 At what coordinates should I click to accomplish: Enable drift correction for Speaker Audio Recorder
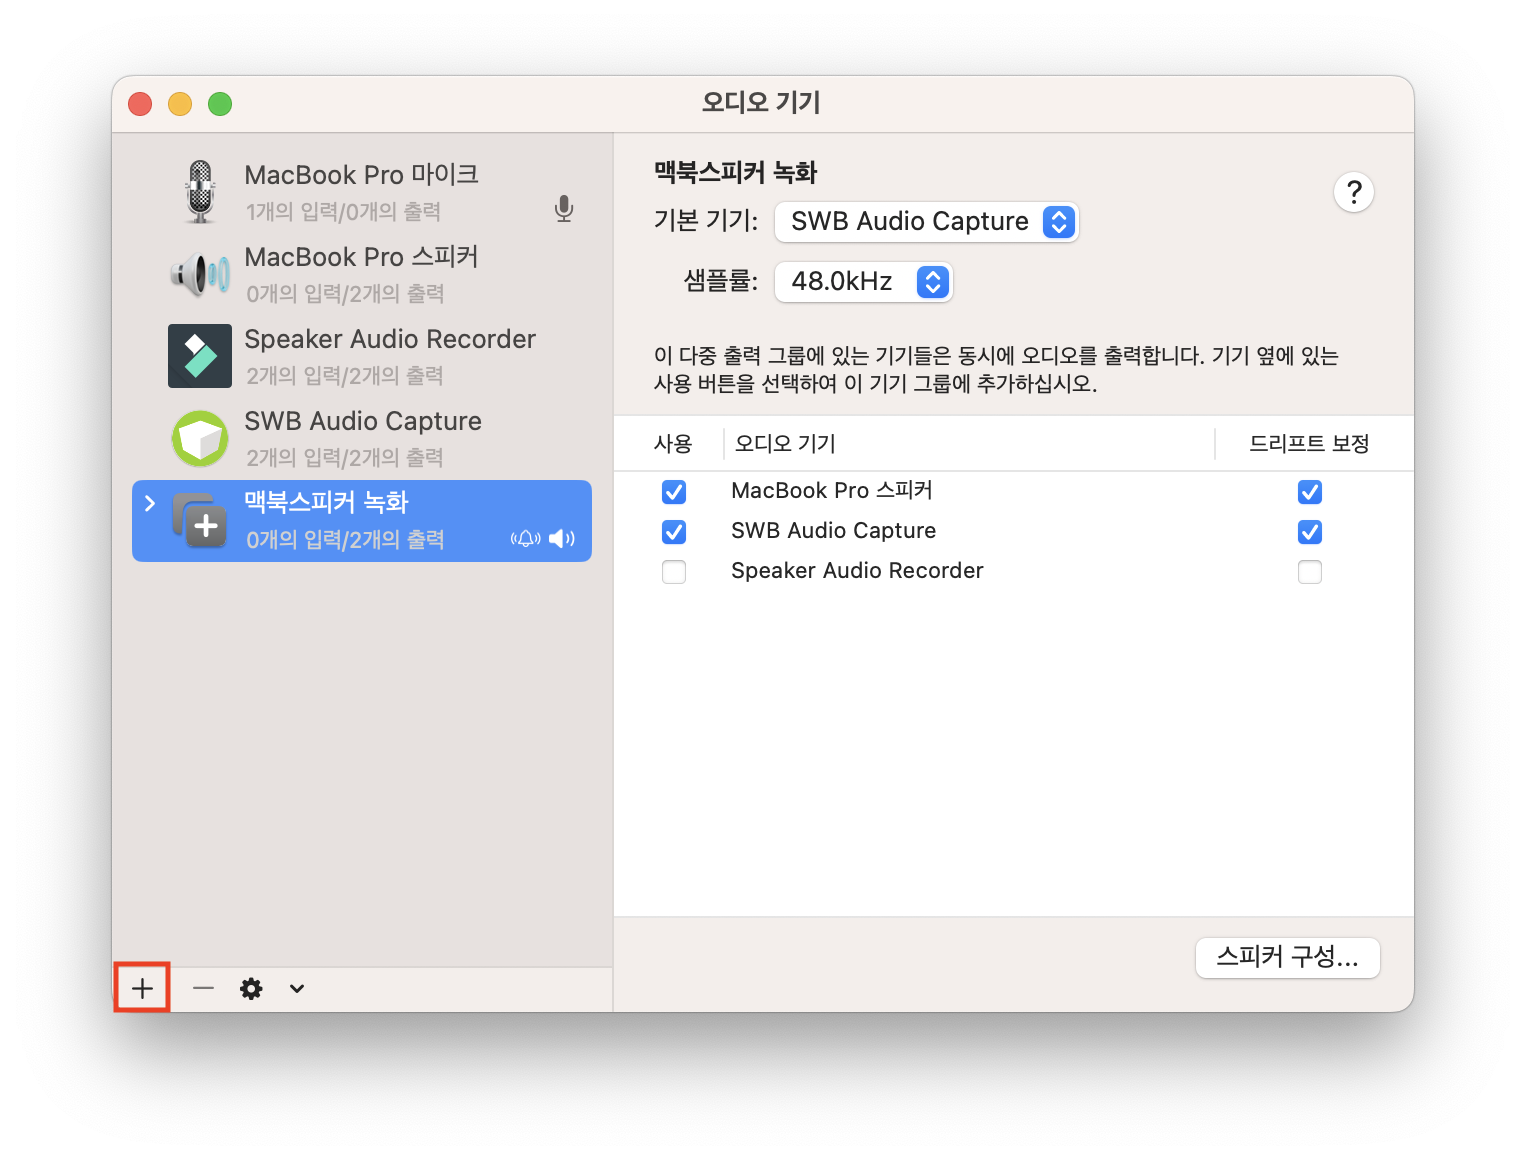[1310, 572]
